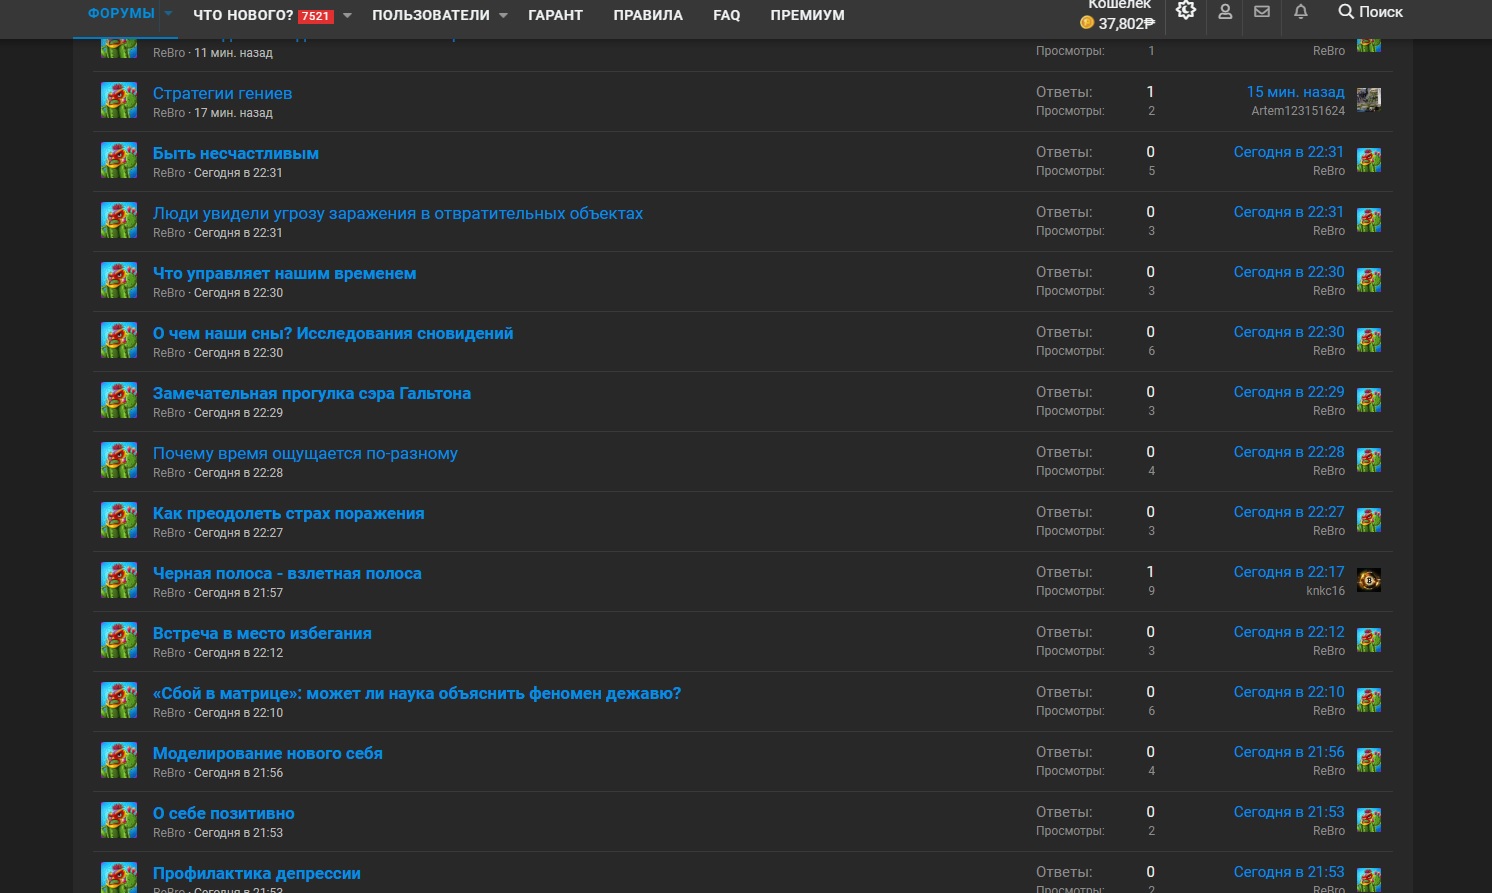
Task: Go to the ГАРАНТ menu item
Action: tap(555, 15)
